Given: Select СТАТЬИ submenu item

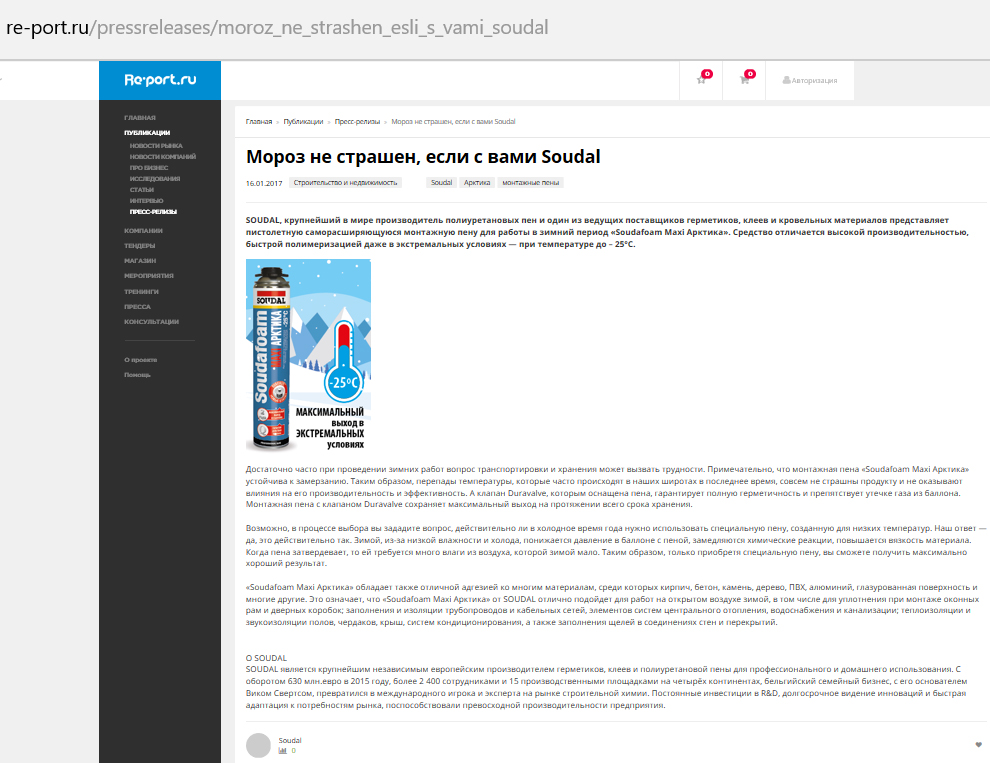Looking at the screenshot, I should (141, 189).
